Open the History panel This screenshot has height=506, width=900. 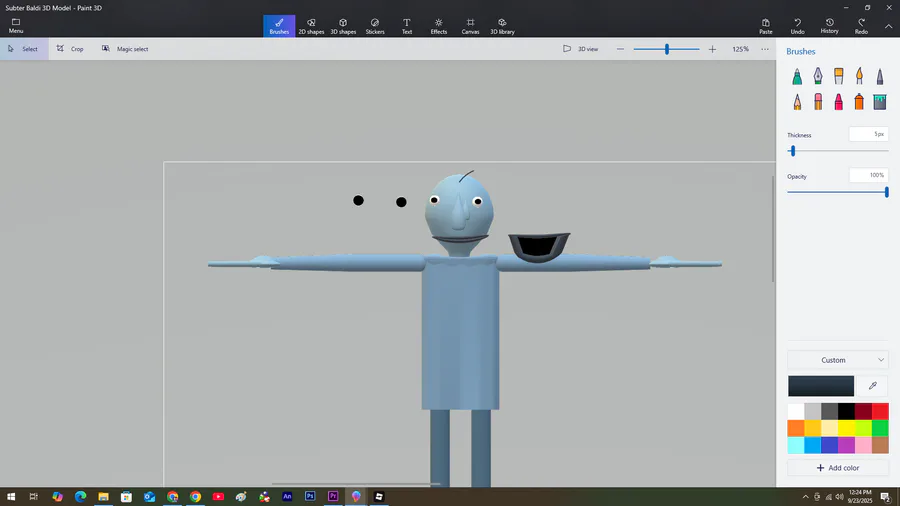point(829,26)
